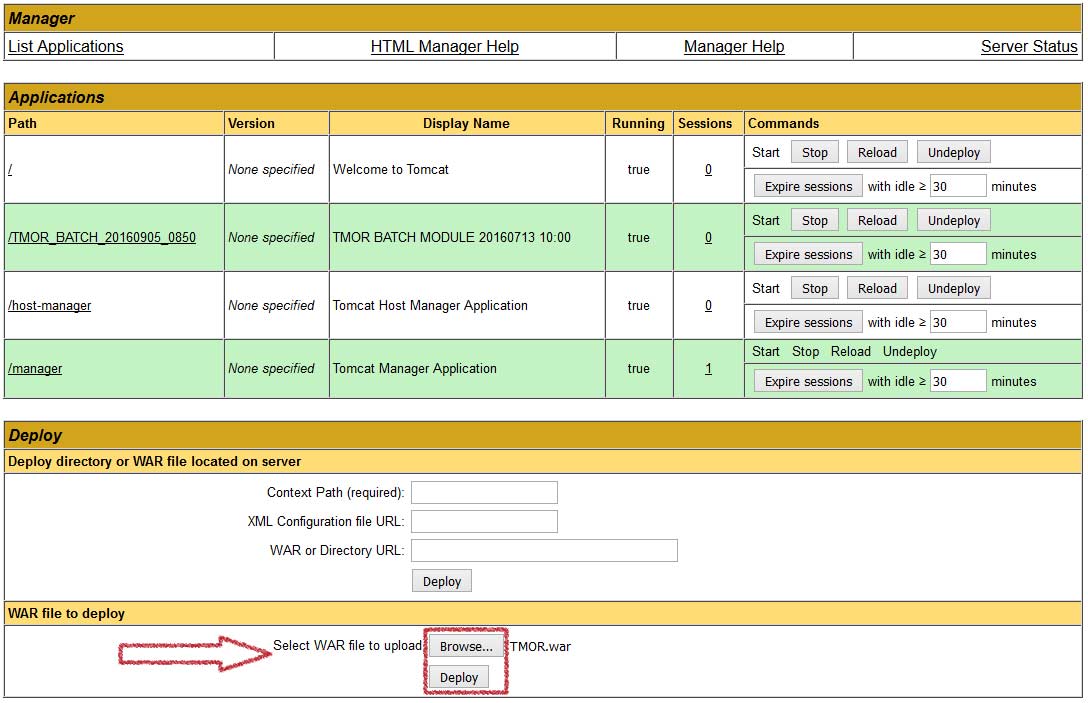This screenshot has height=703, width=1088.
Task: Click Deploy under WAR or Directory URL
Action: 442,581
